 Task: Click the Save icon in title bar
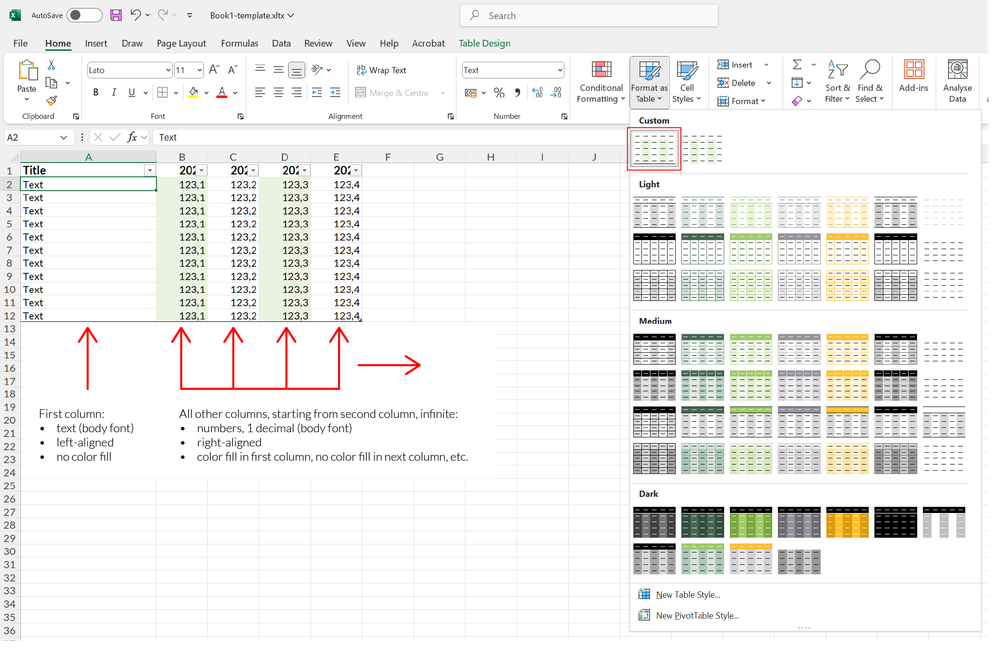115,15
